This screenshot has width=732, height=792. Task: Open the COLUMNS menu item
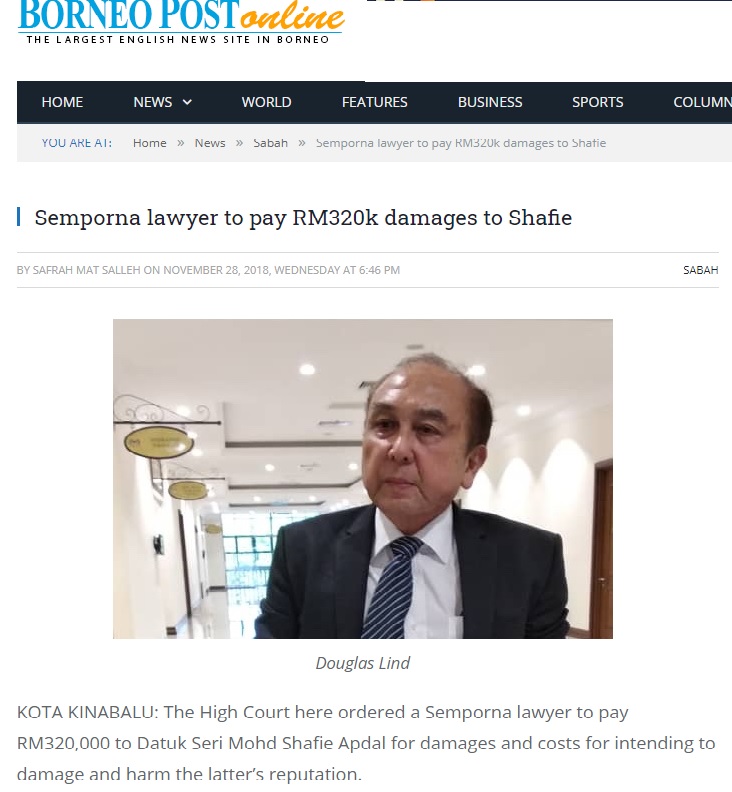click(702, 102)
